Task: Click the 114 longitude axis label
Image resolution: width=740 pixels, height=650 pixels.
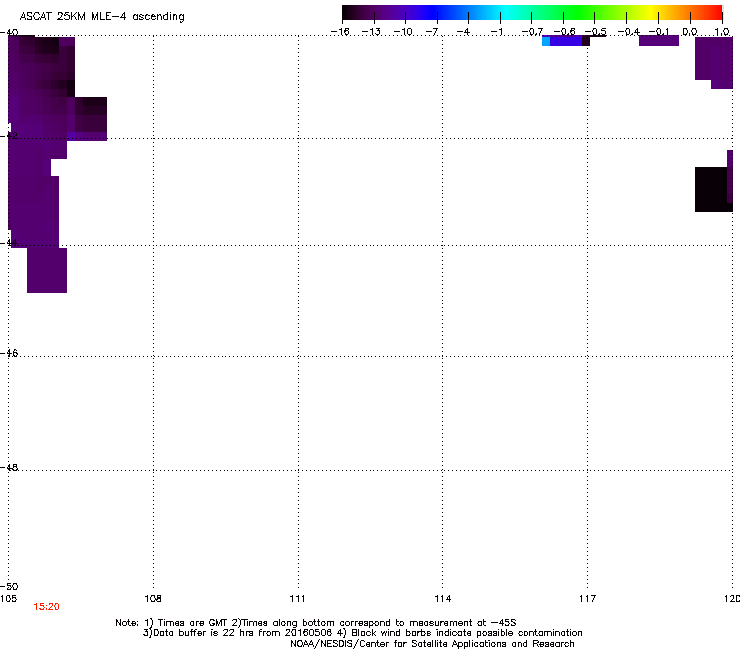Action: click(x=442, y=599)
